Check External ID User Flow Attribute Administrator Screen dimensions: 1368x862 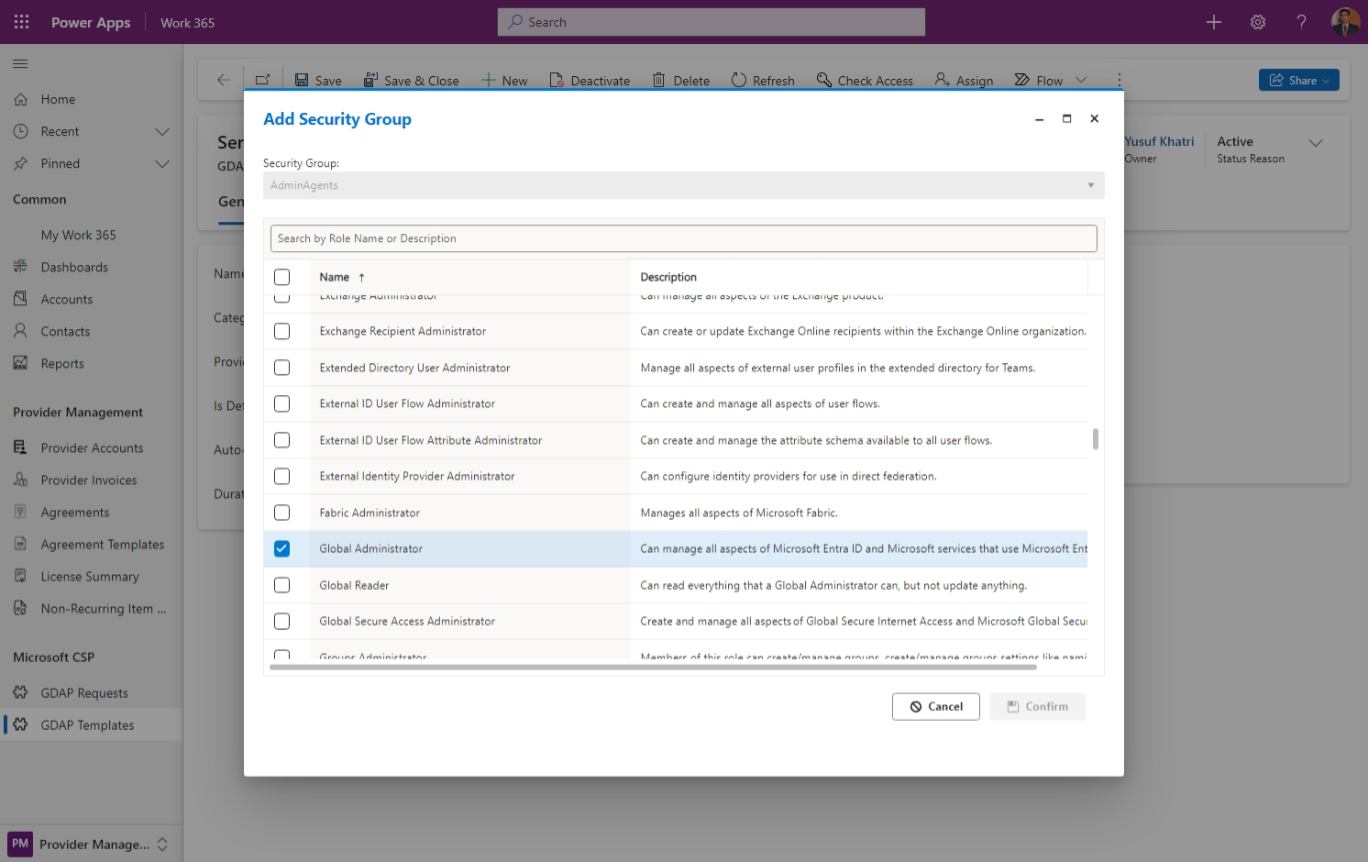[x=282, y=440]
